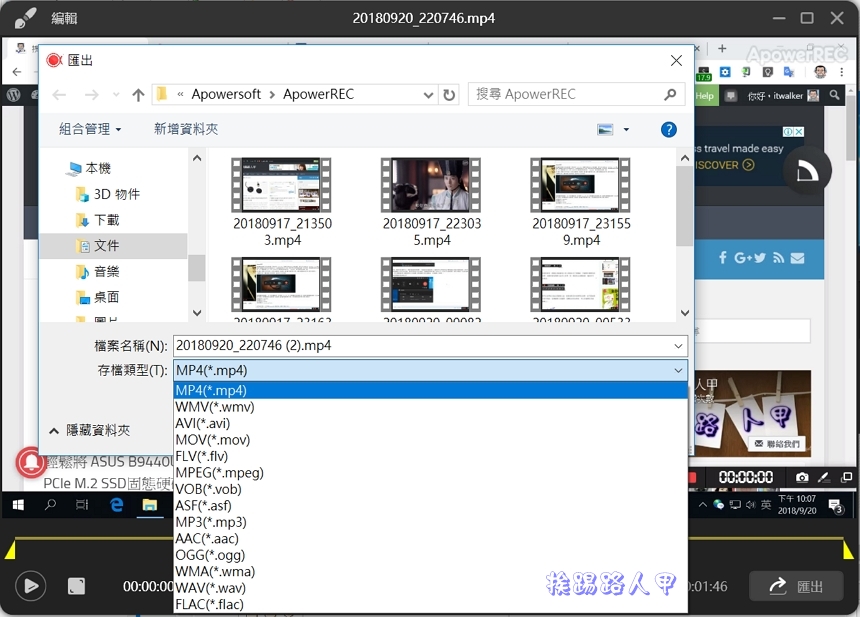The height and width of the screenshot is (617, 860).
Task: Select 本機 in the navigation tree
Action: [89, 168]
